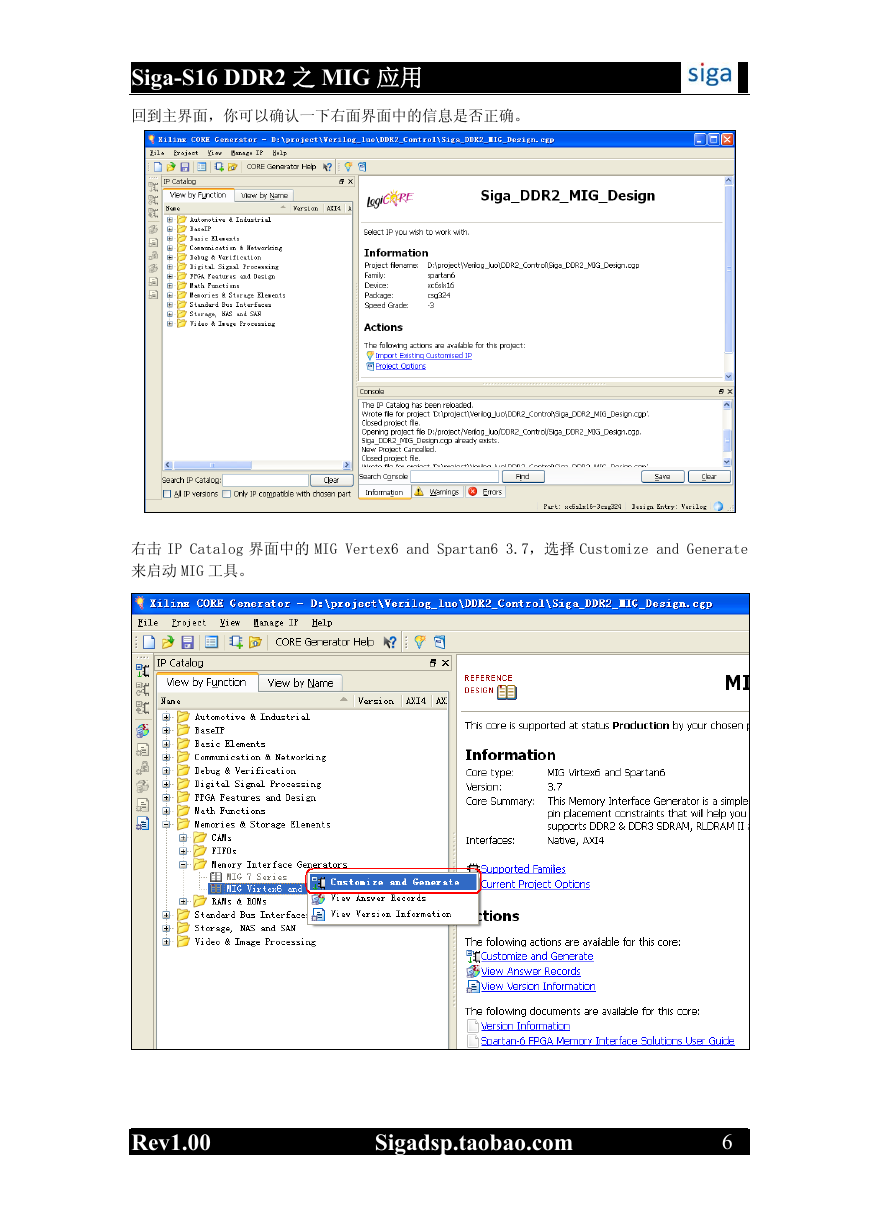Click the 'Design Entry: Verilog' status bar text

(x=670, y=506)
